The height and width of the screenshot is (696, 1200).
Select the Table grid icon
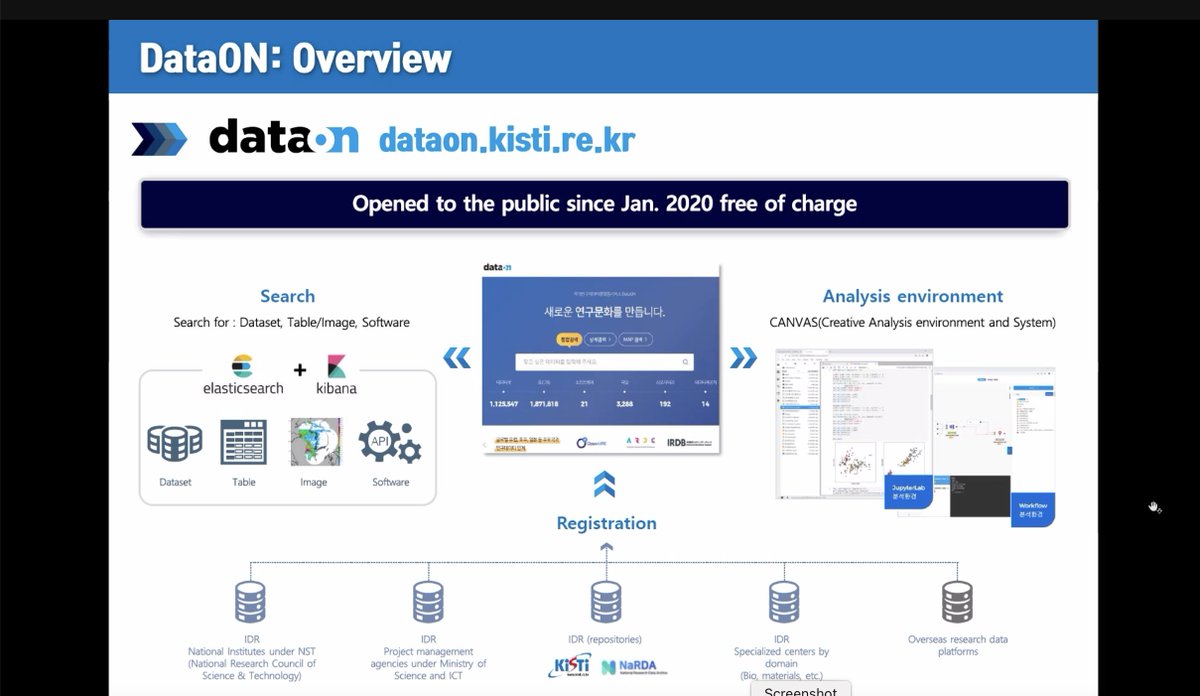[244, 442]
